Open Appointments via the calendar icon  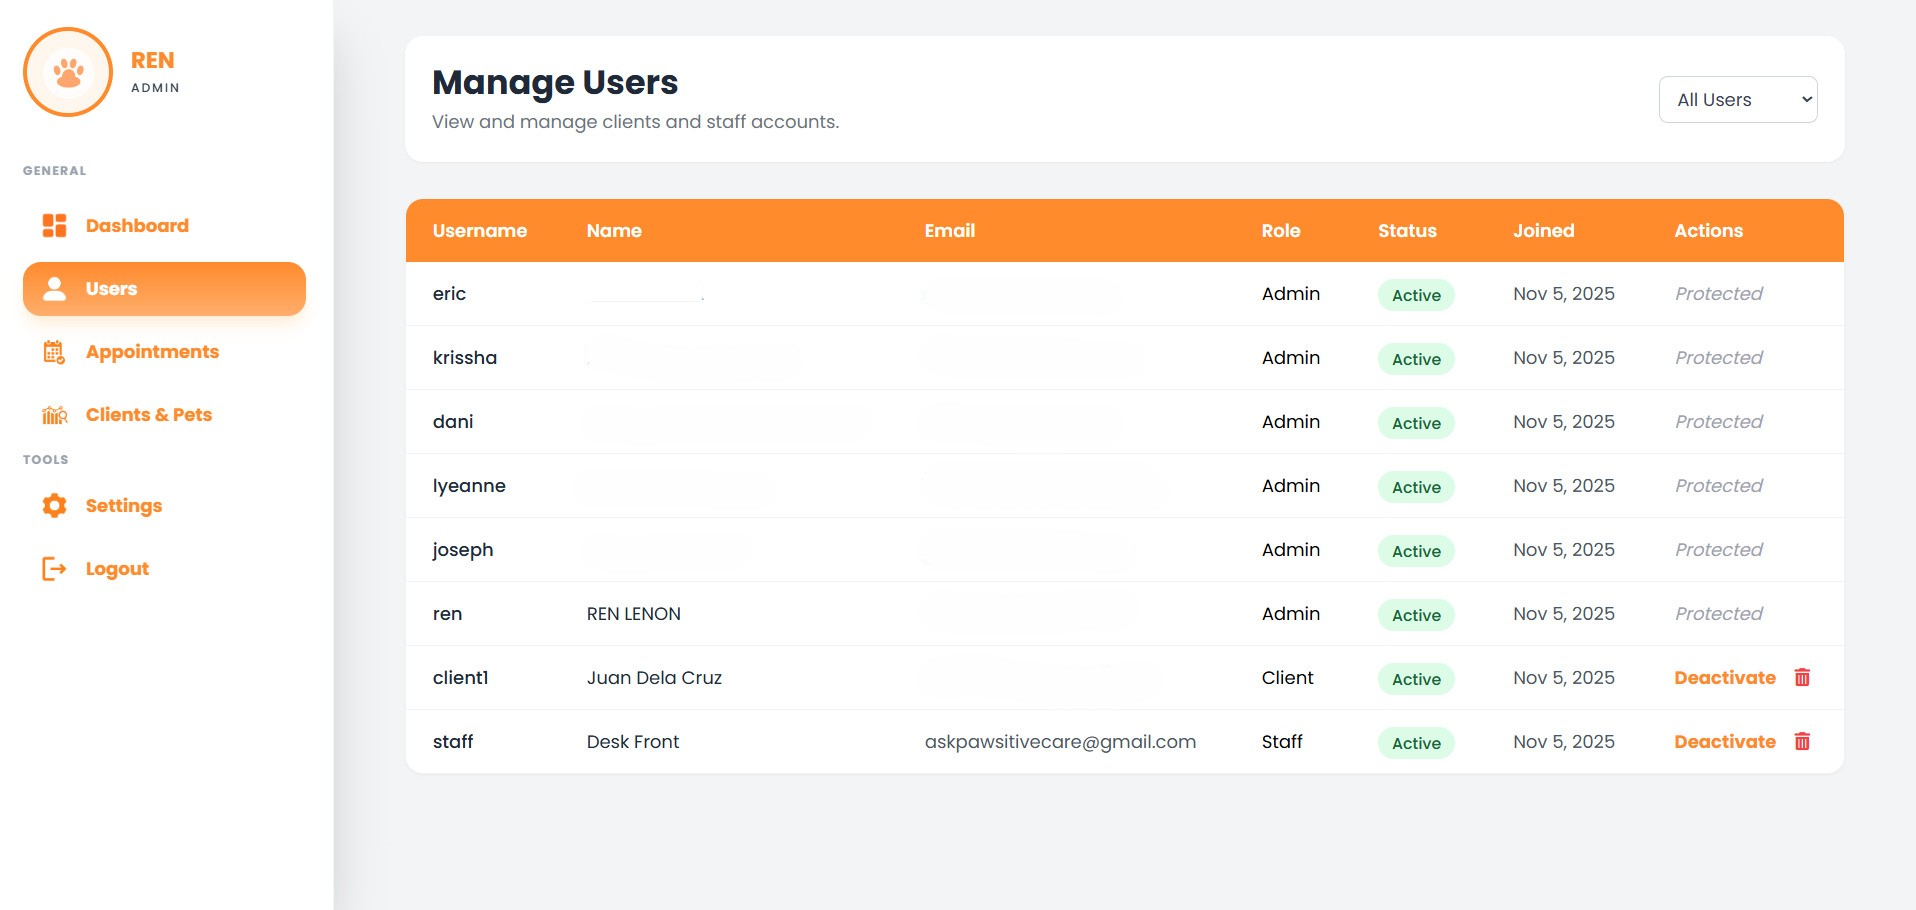tap(54, 351)
